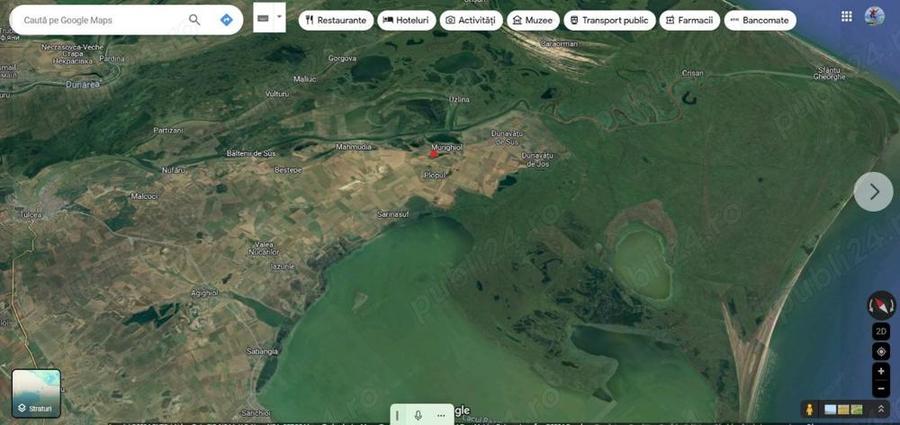
Task: Open the keyboard input dropdown arrow
Action: point(280,17)
